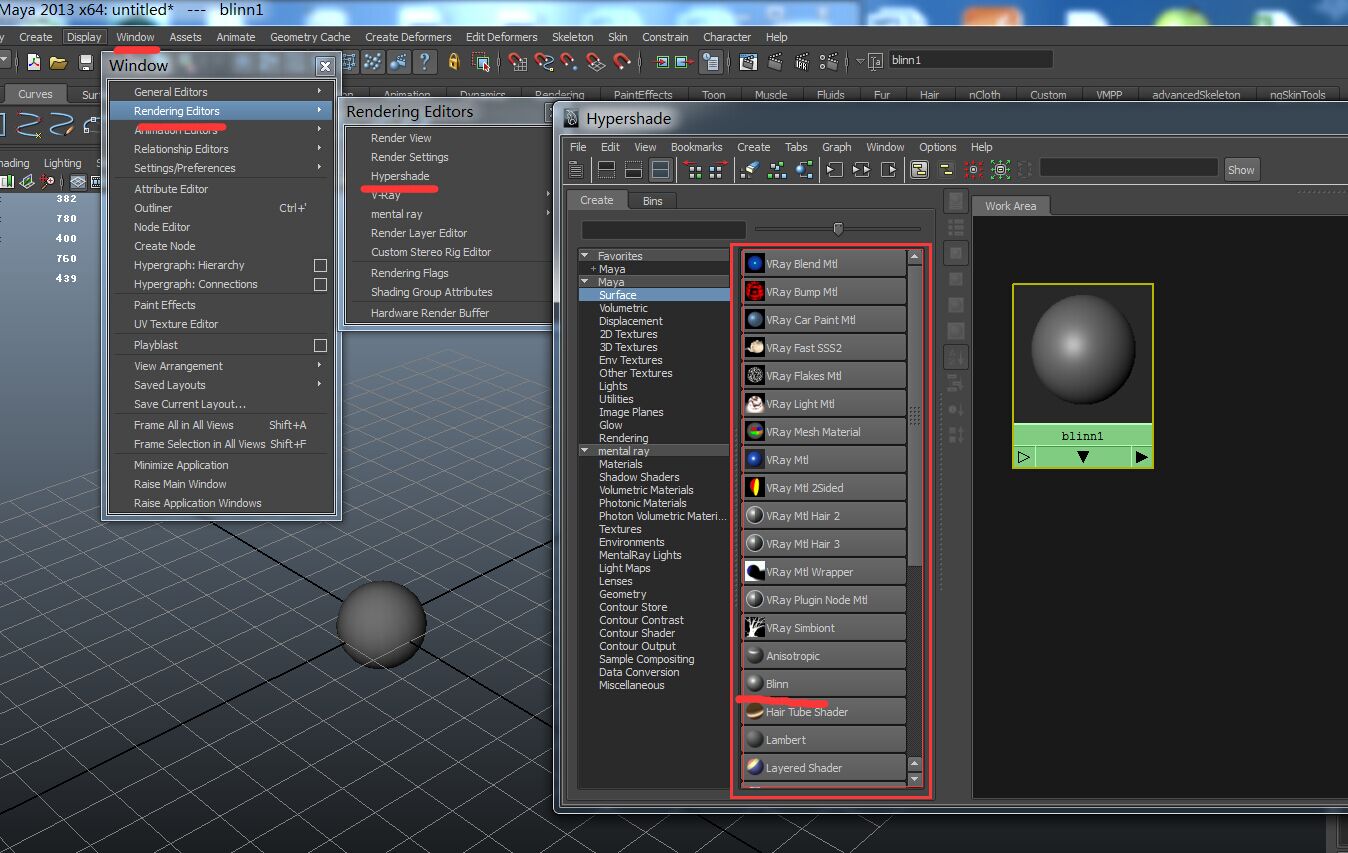Toggle Hypershade container view yellow icon
The height and width of the screenshot is (853, 1348).
click(x=919, y=170)
